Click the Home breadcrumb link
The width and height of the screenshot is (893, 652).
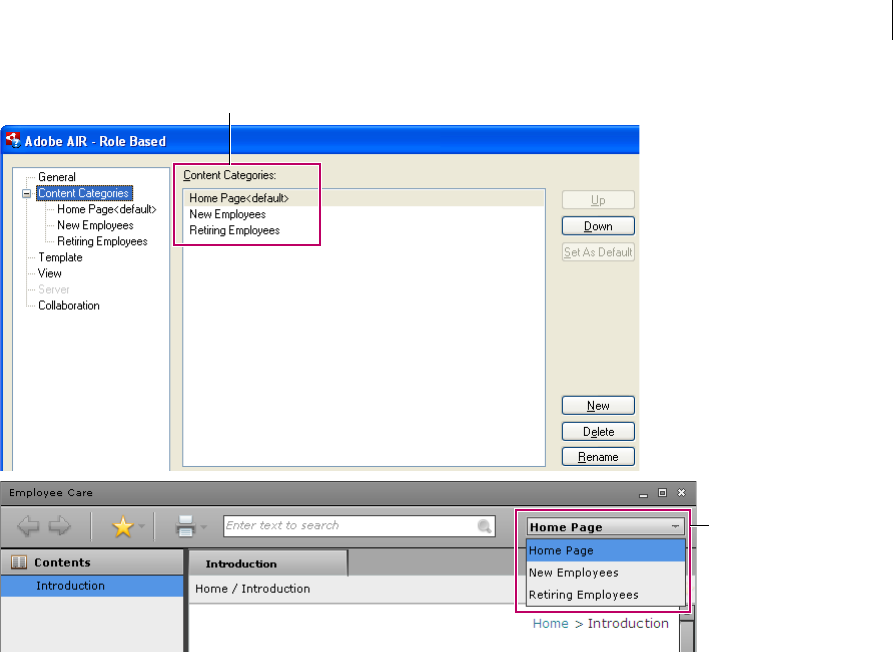(550, 624)
